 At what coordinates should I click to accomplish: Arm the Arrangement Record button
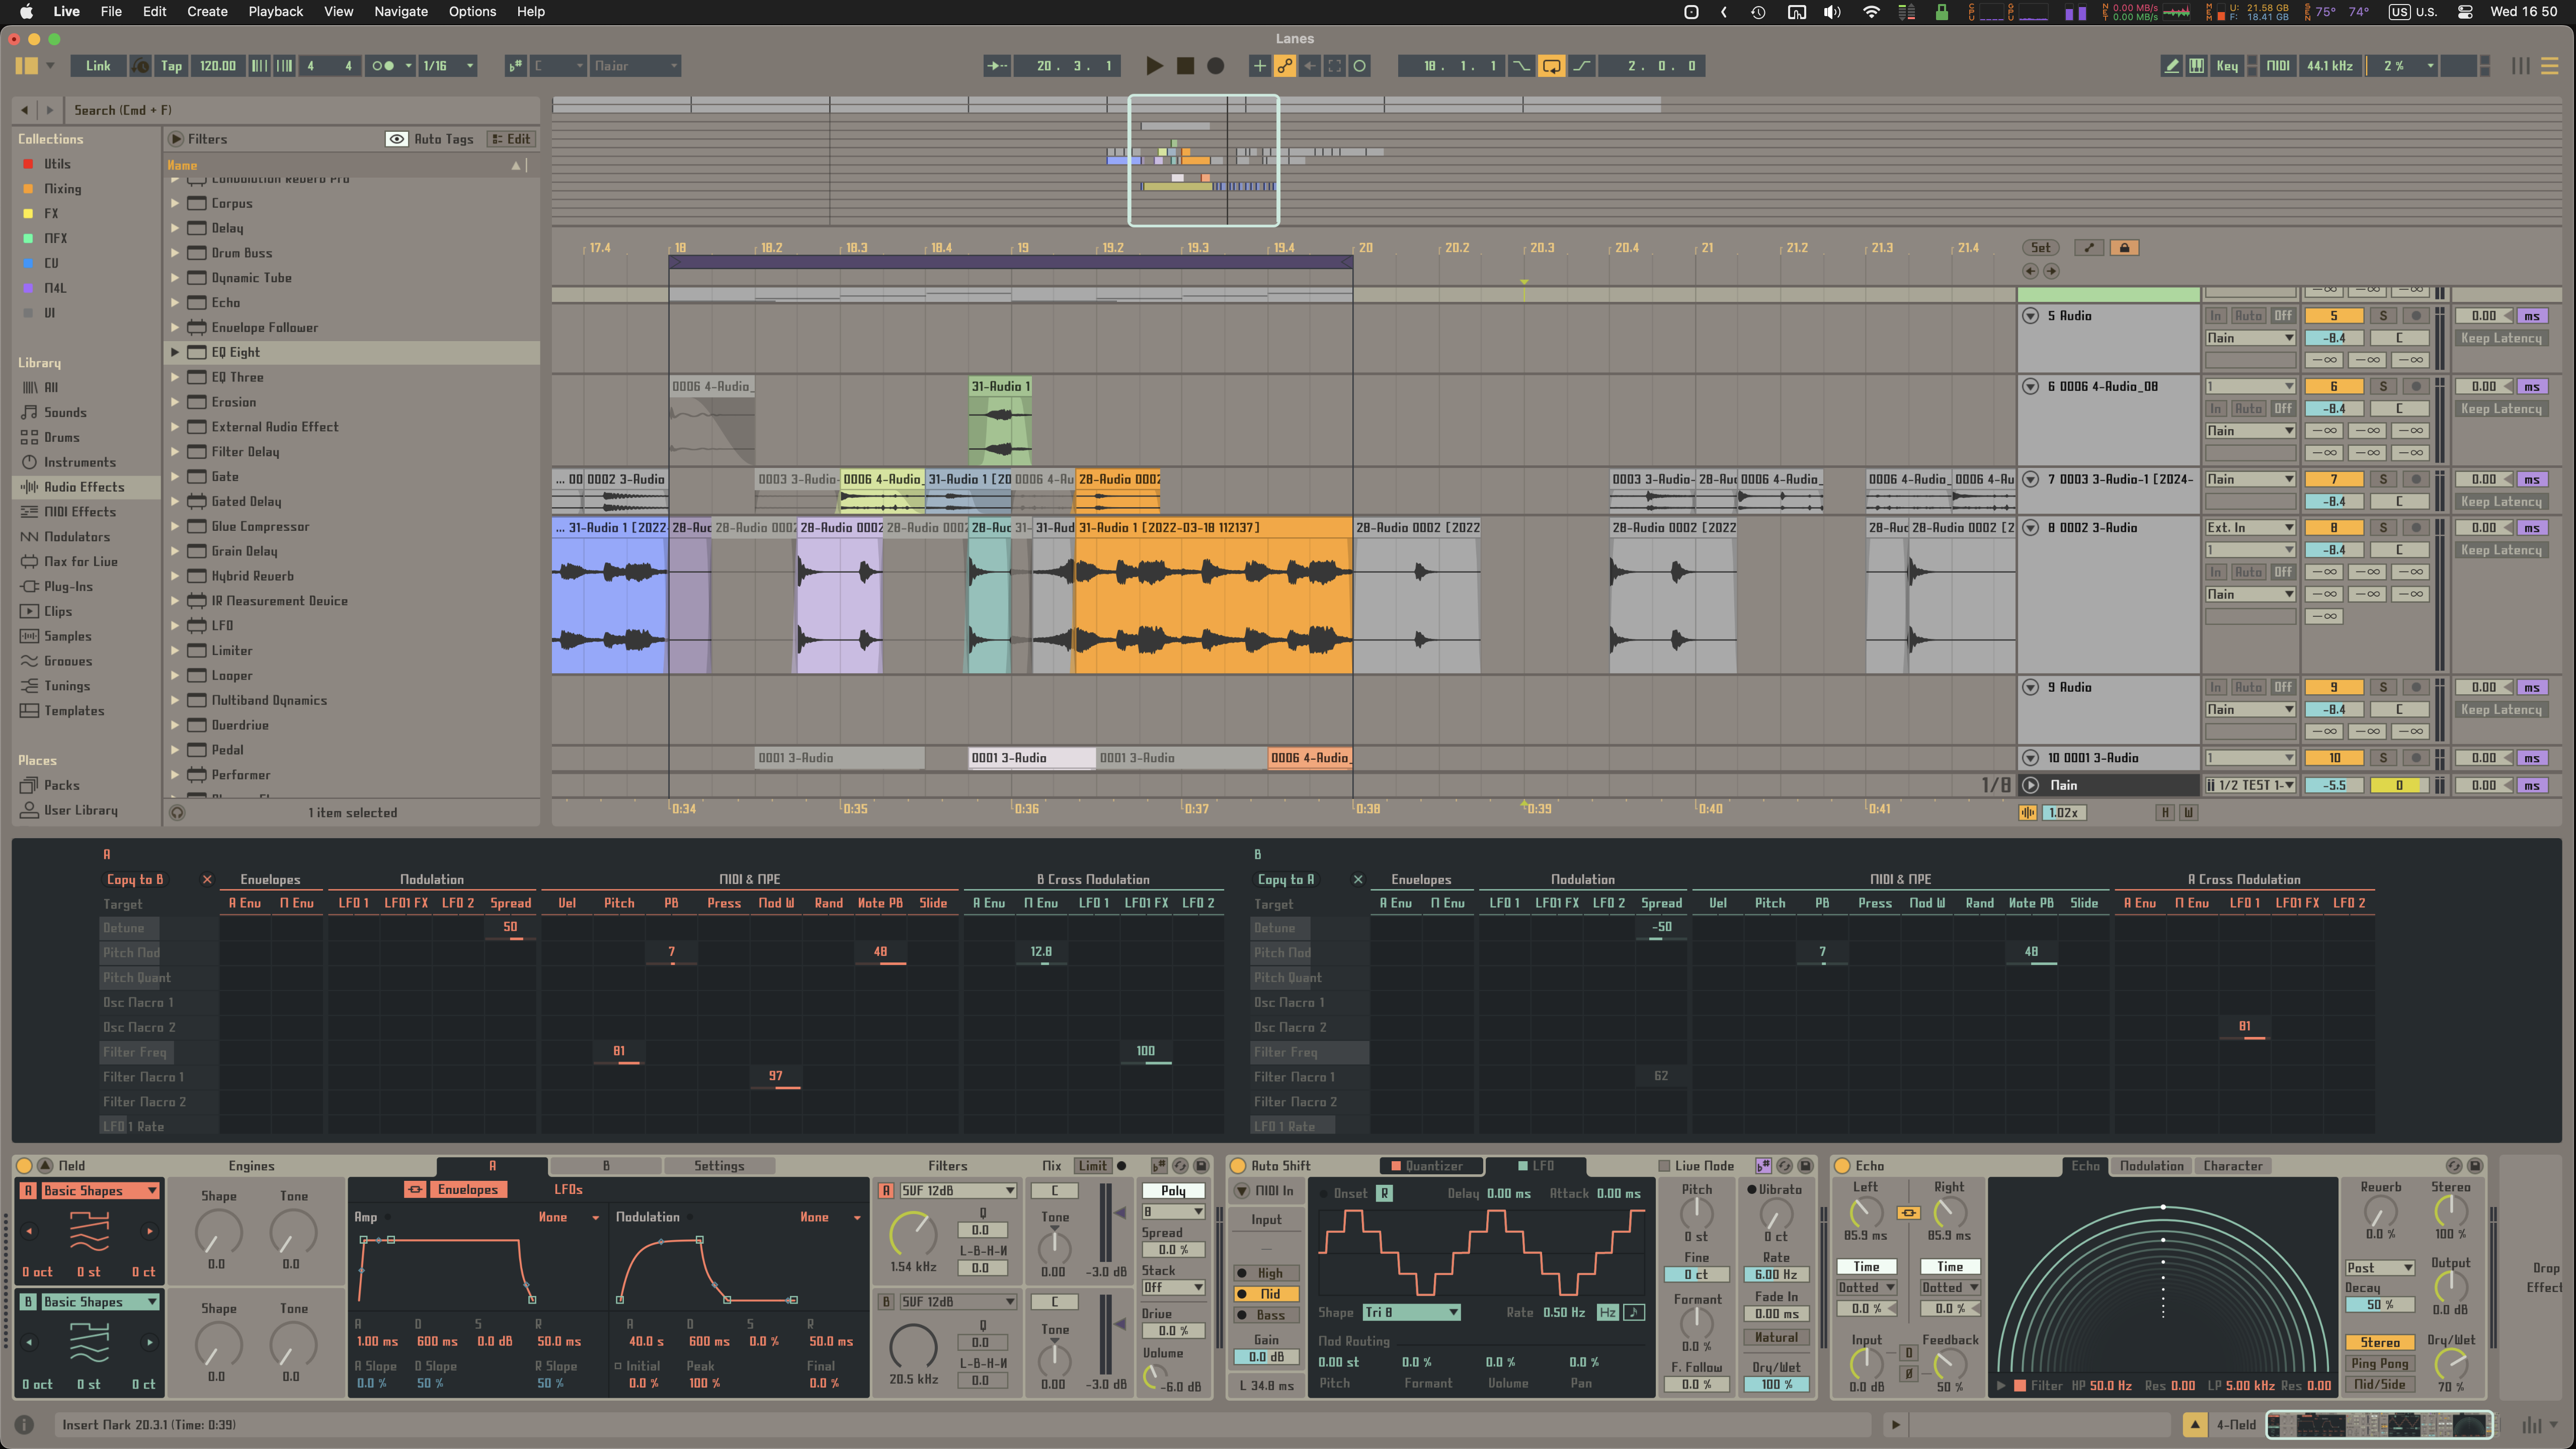1215,66
